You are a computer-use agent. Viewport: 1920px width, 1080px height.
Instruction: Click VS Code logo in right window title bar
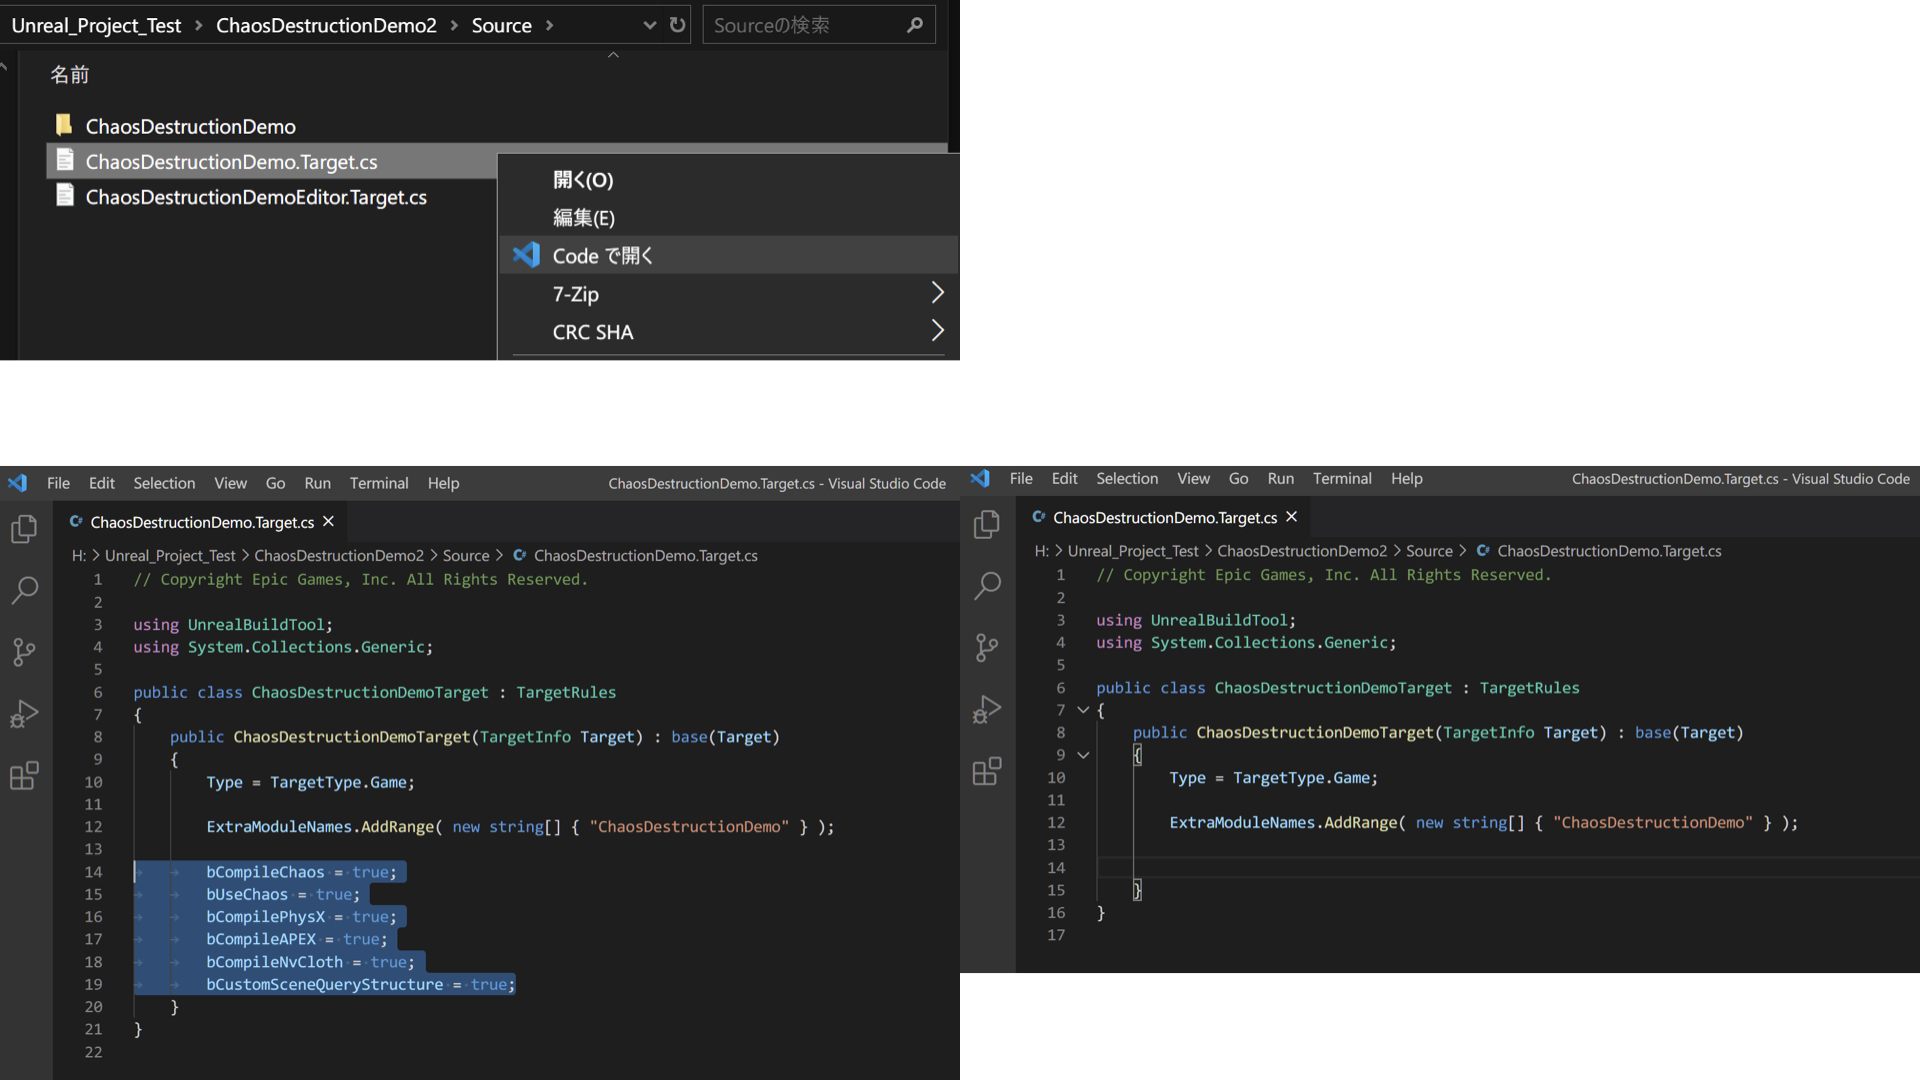point(980,479)
